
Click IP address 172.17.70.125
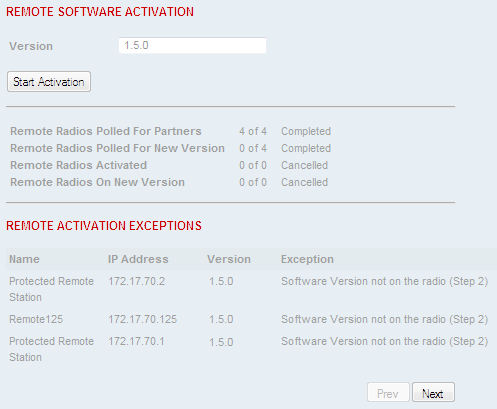click(142, 319)
